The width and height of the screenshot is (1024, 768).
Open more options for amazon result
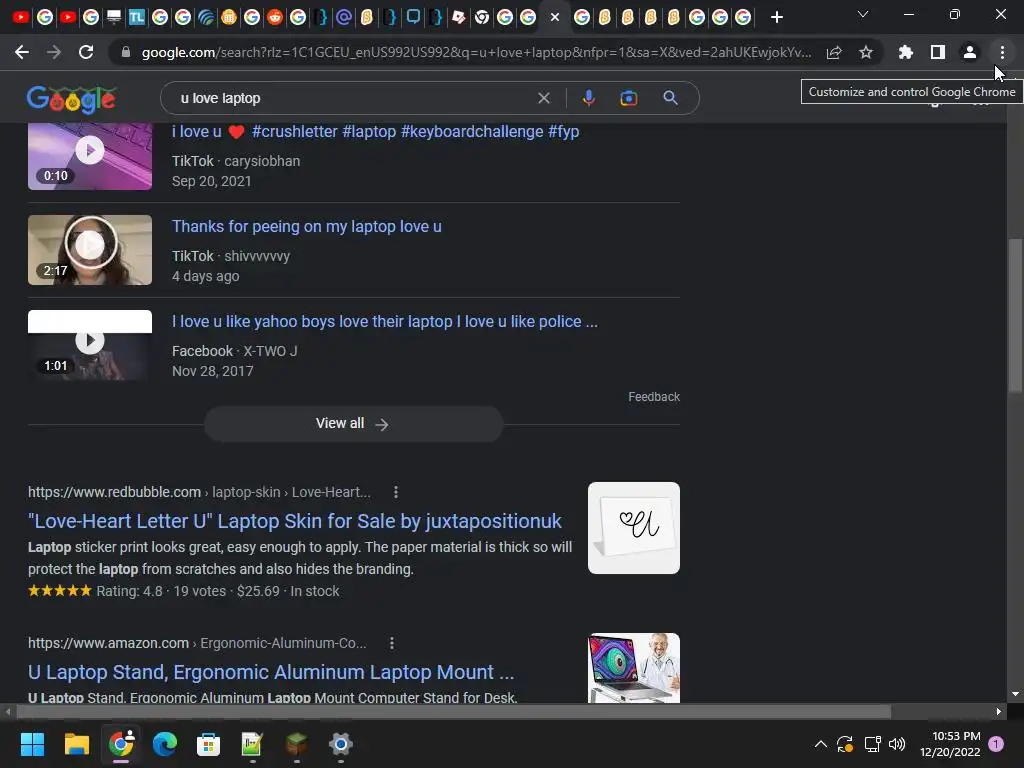point(392,643)
